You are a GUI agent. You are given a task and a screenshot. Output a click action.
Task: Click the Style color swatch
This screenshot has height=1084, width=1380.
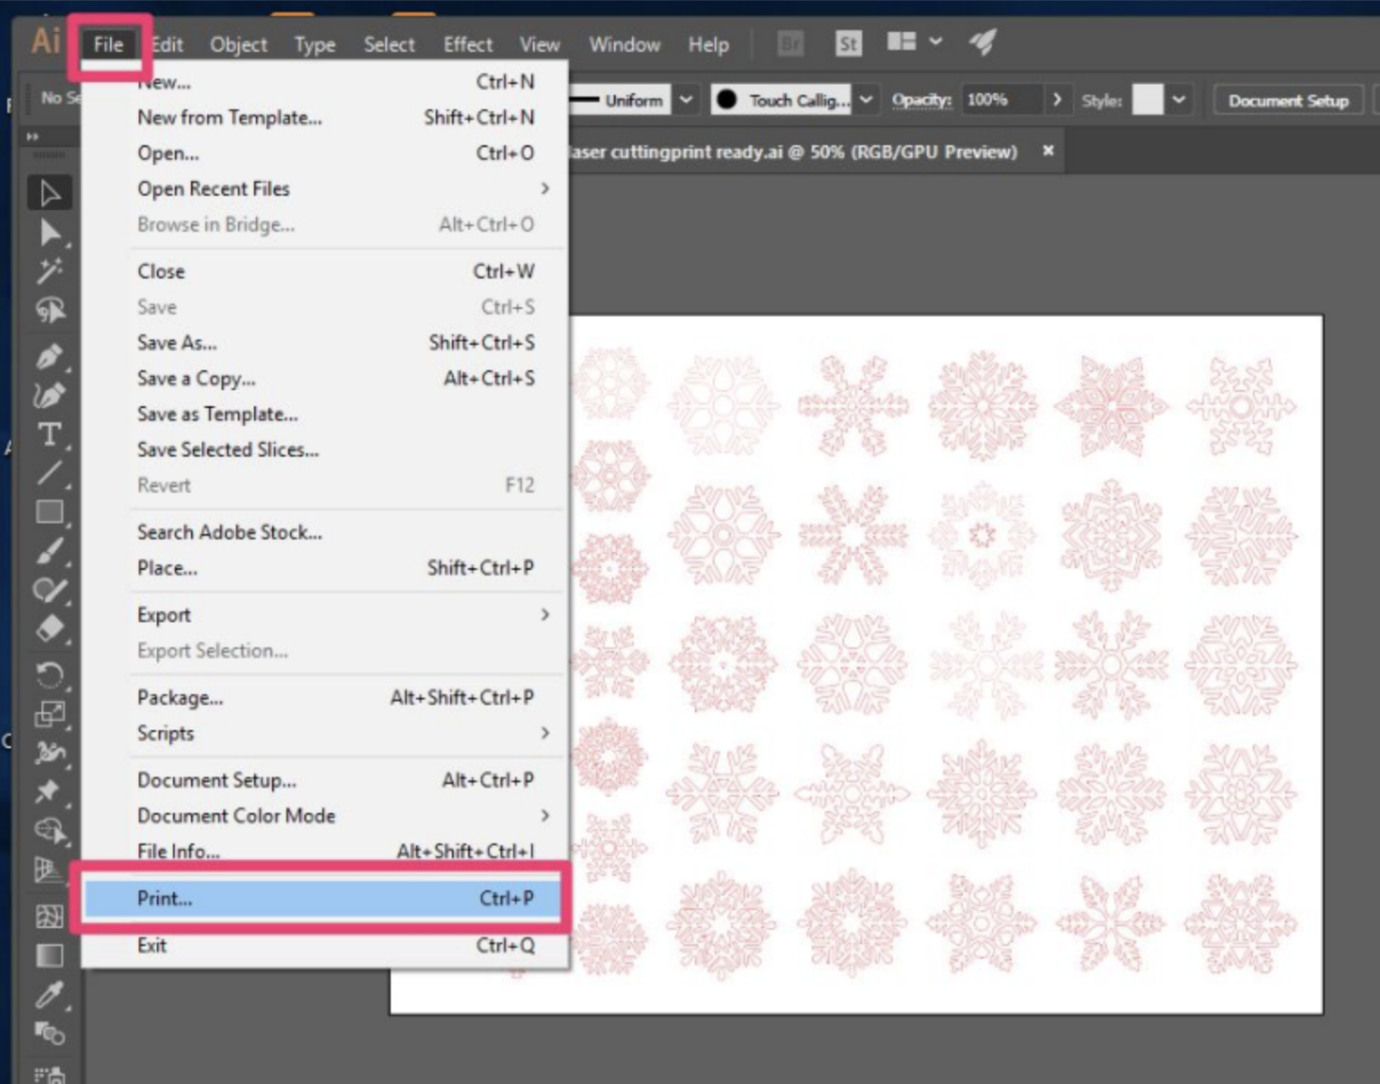click(1148, 100)
